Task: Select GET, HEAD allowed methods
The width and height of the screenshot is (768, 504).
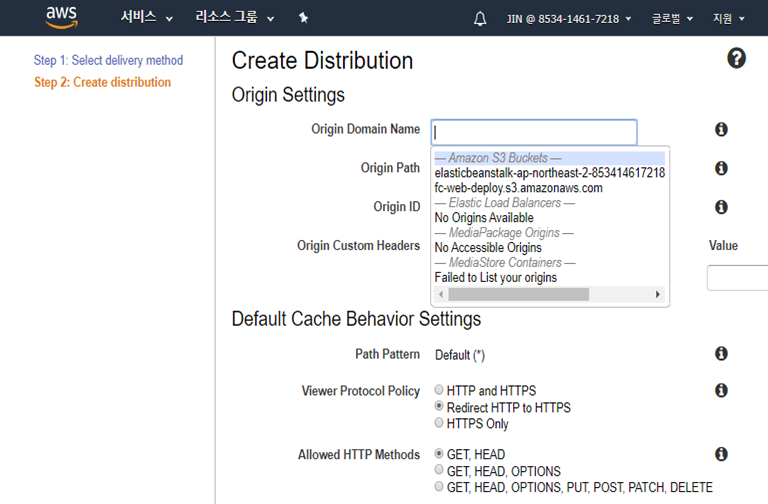Action: tap(439, 454)
